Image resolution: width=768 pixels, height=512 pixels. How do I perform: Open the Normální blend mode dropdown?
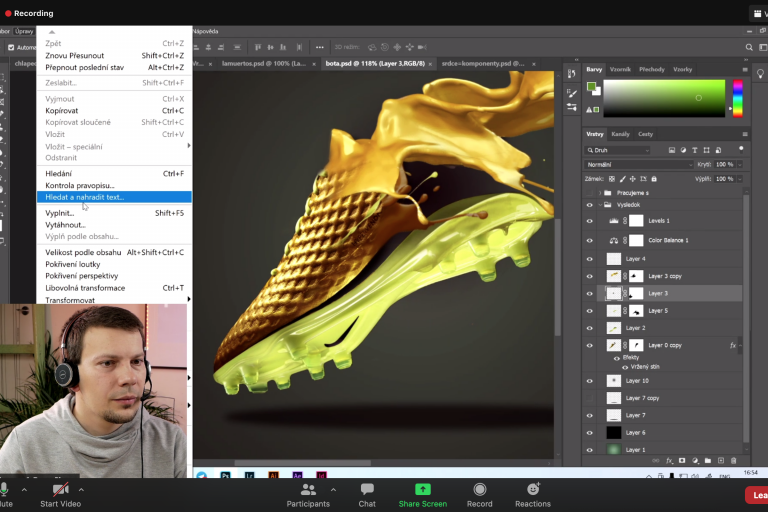point(638,164)
